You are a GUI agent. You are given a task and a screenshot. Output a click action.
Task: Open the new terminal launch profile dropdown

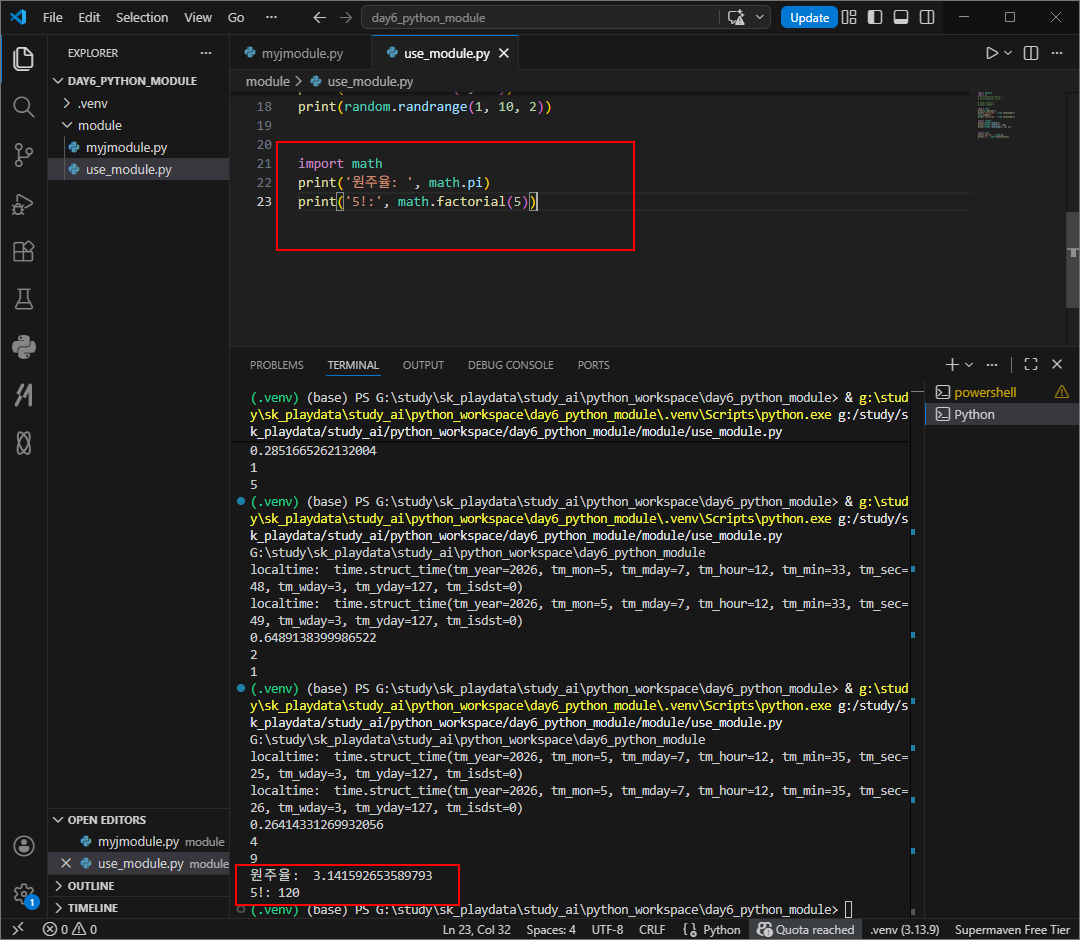pyautogui.click(x=969, y=364)
